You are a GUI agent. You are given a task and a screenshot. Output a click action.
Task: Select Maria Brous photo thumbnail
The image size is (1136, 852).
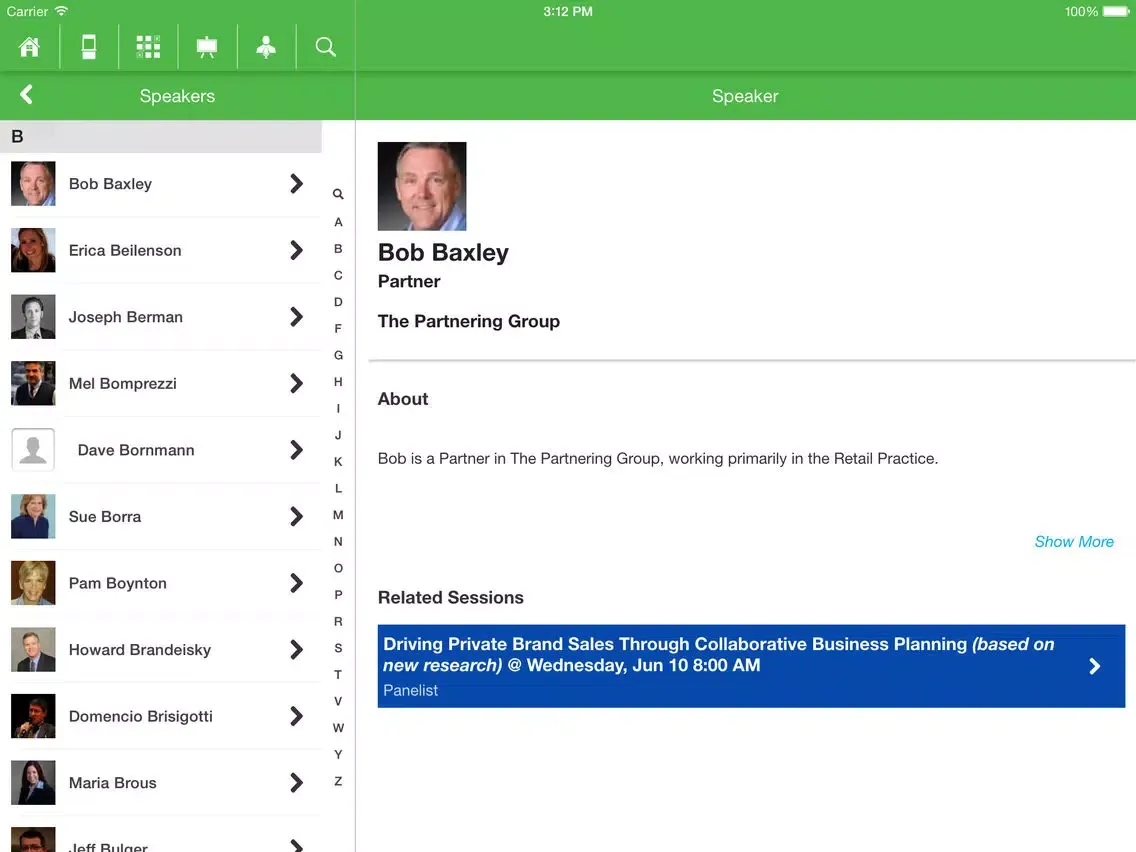33,782
